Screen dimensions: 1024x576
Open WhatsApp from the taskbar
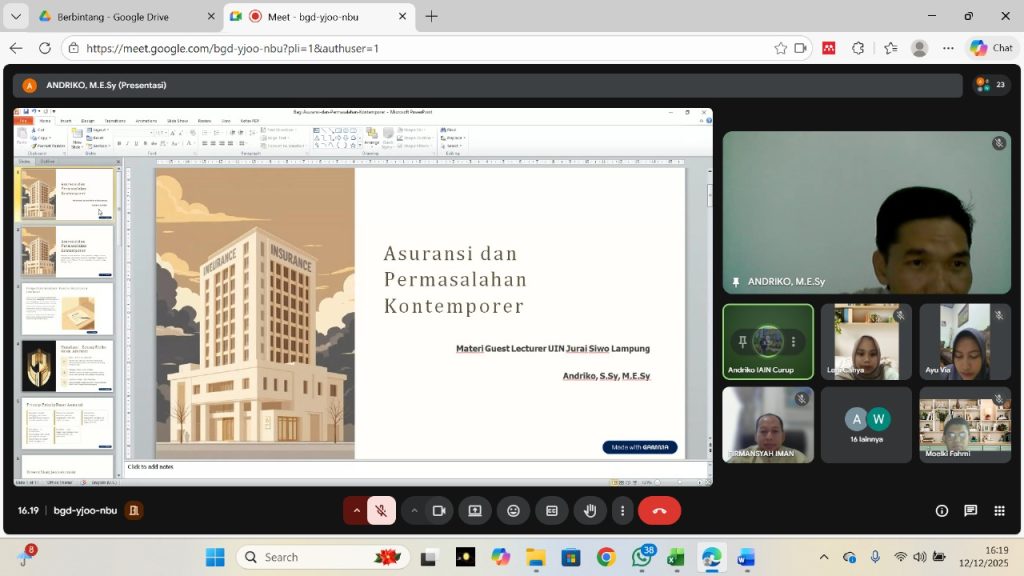pos(641,557)
